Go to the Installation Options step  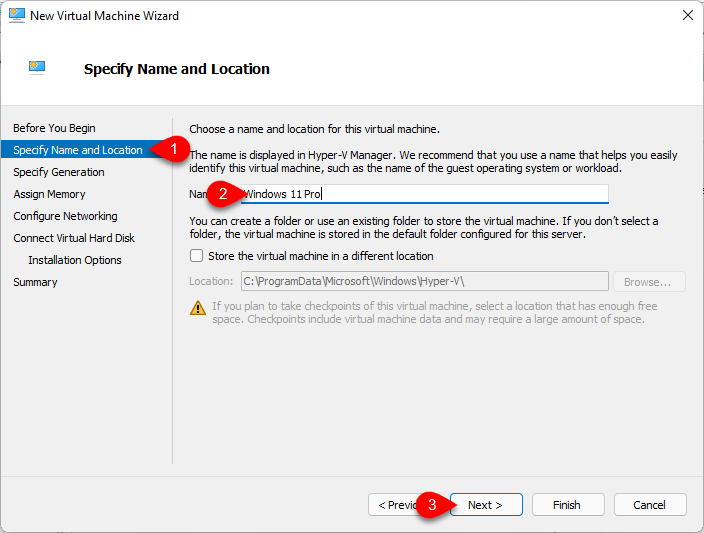[x=75, y=260]
